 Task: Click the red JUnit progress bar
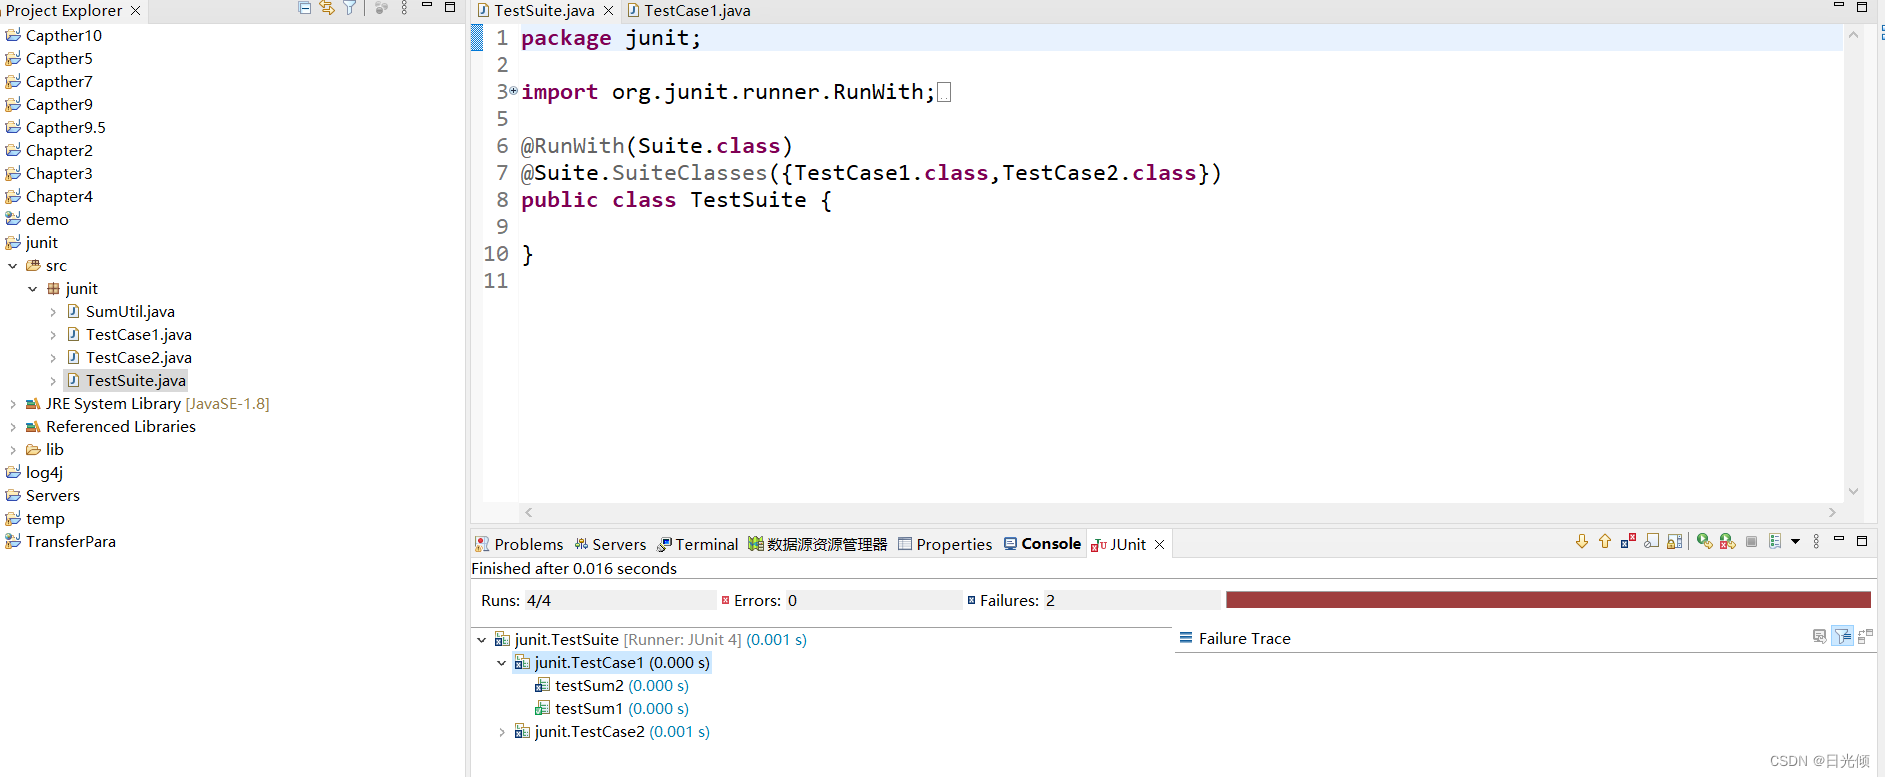[1548, 600]
